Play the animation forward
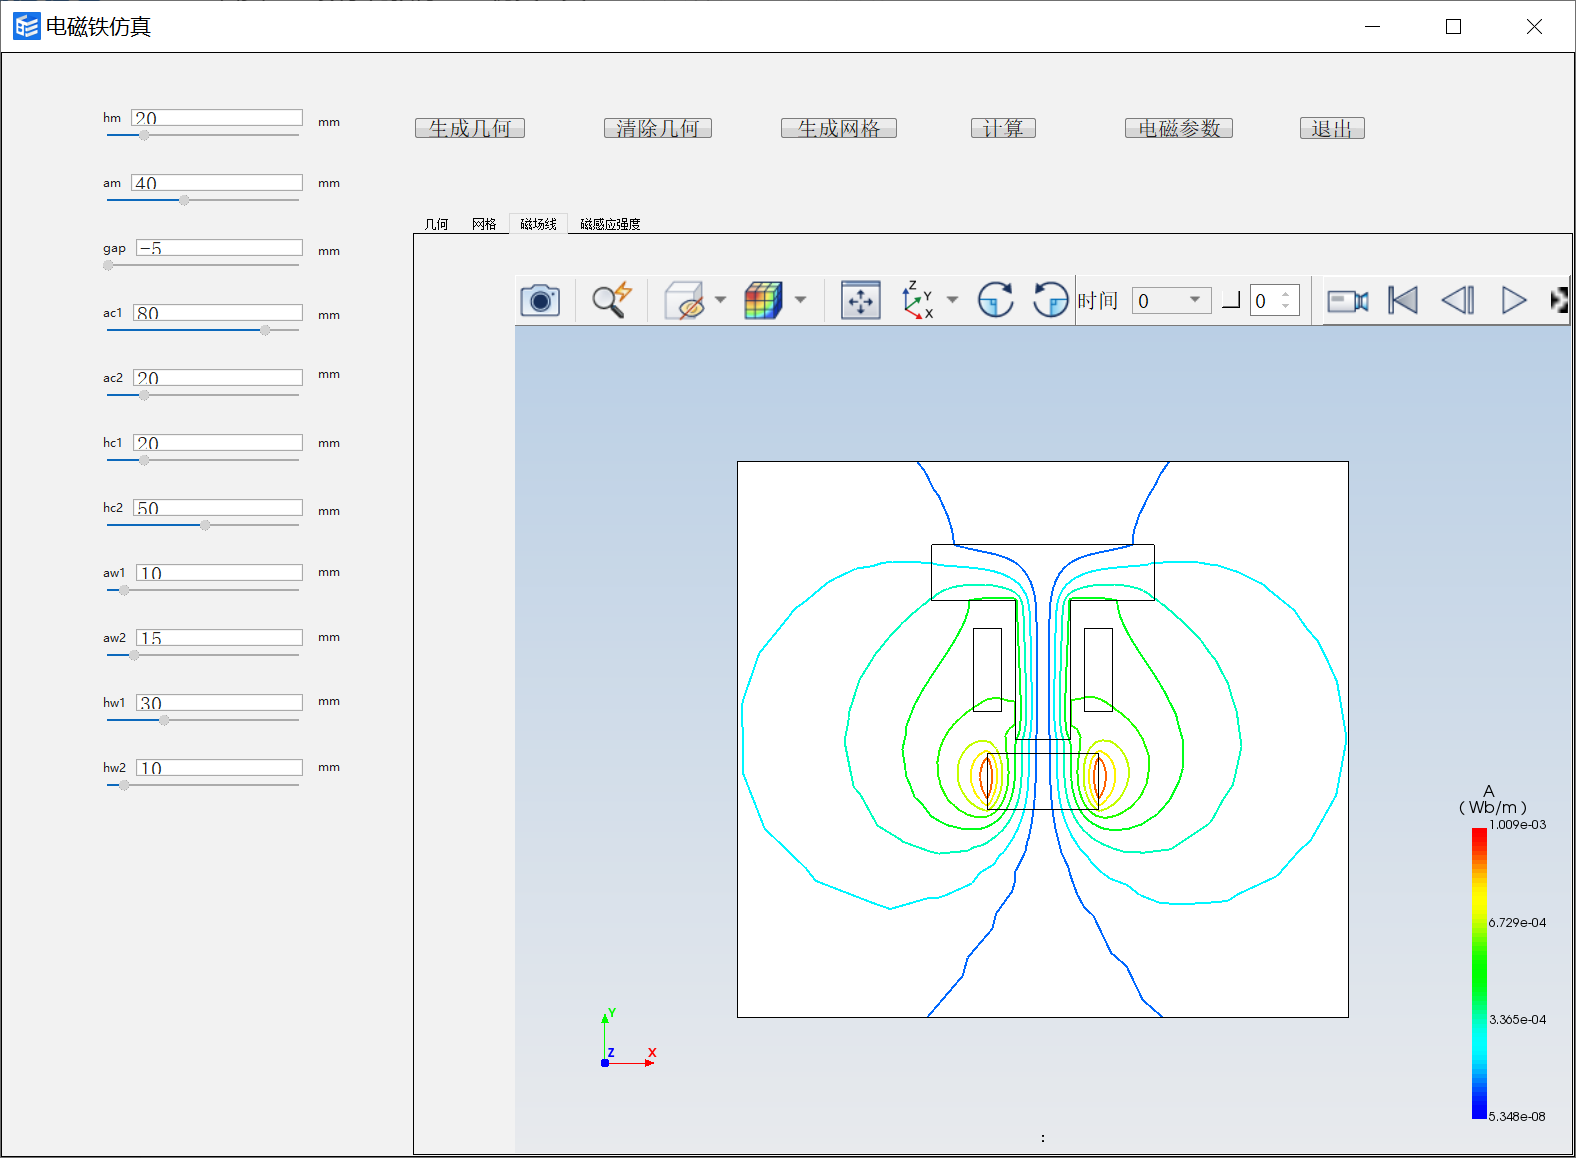 (1514, 300)
